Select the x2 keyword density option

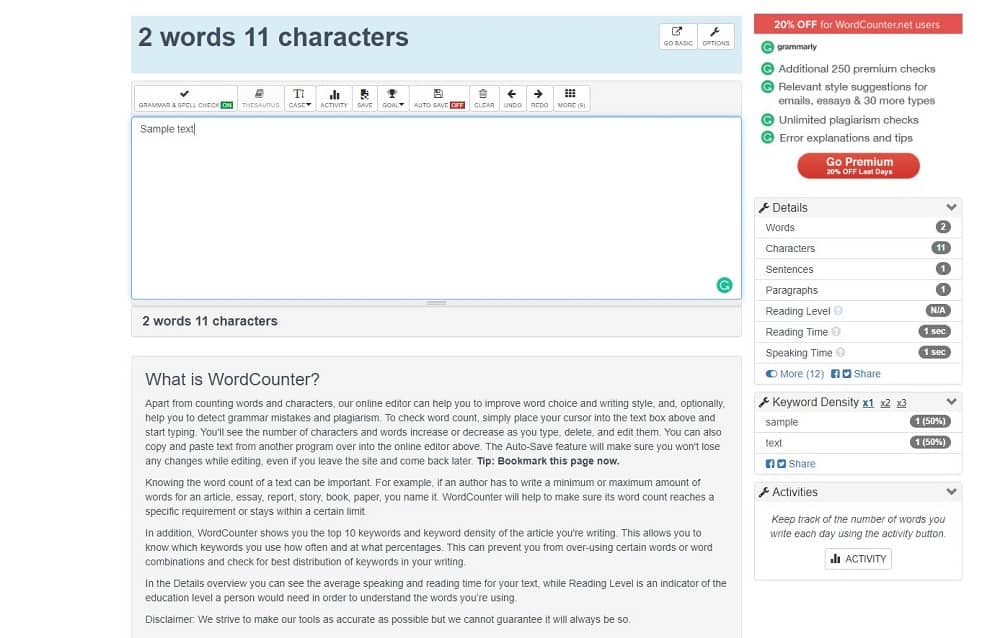tap(885, 403)
